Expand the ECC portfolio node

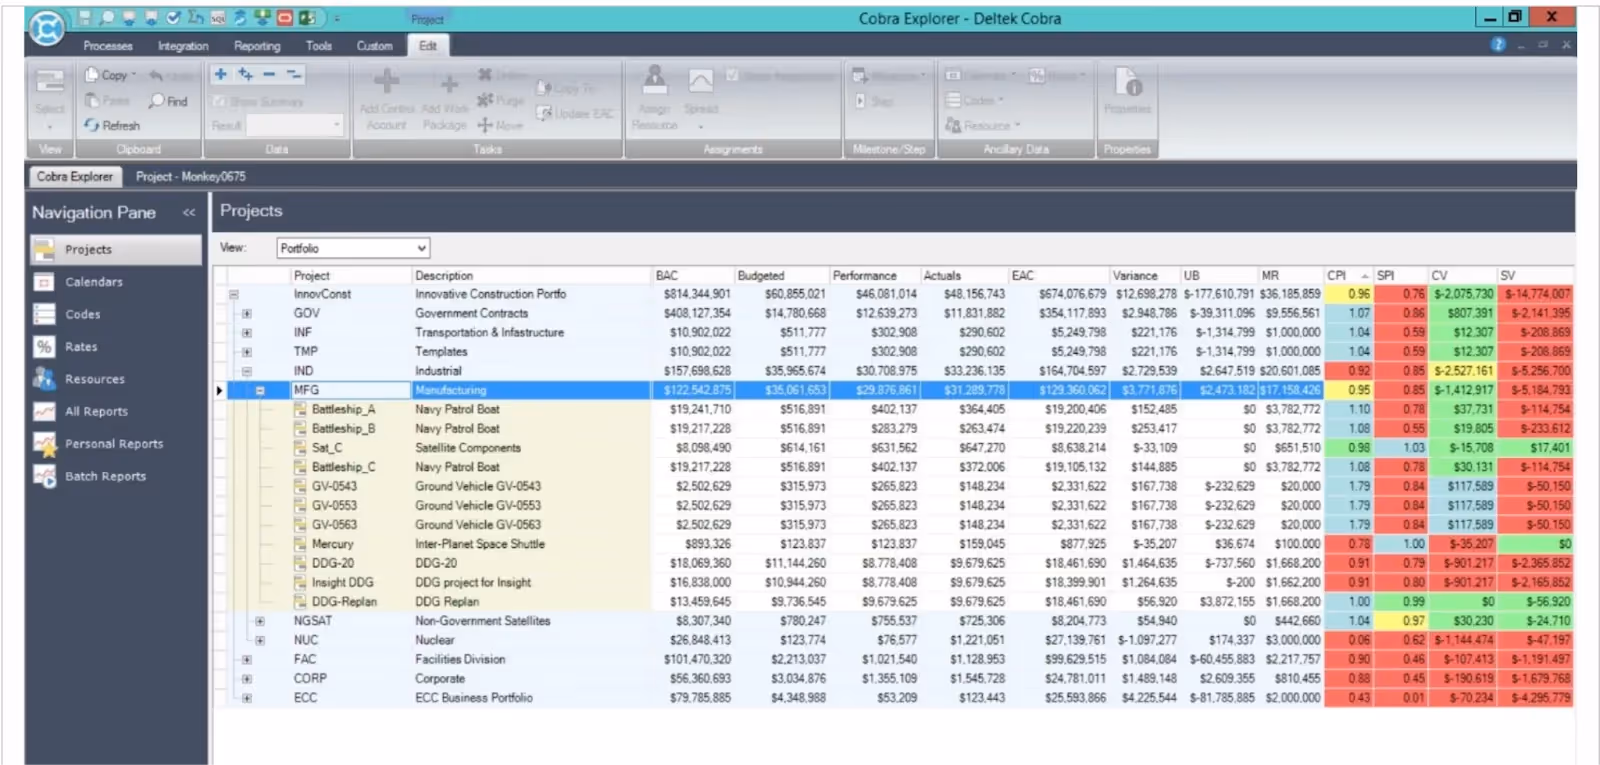(246, 698)
